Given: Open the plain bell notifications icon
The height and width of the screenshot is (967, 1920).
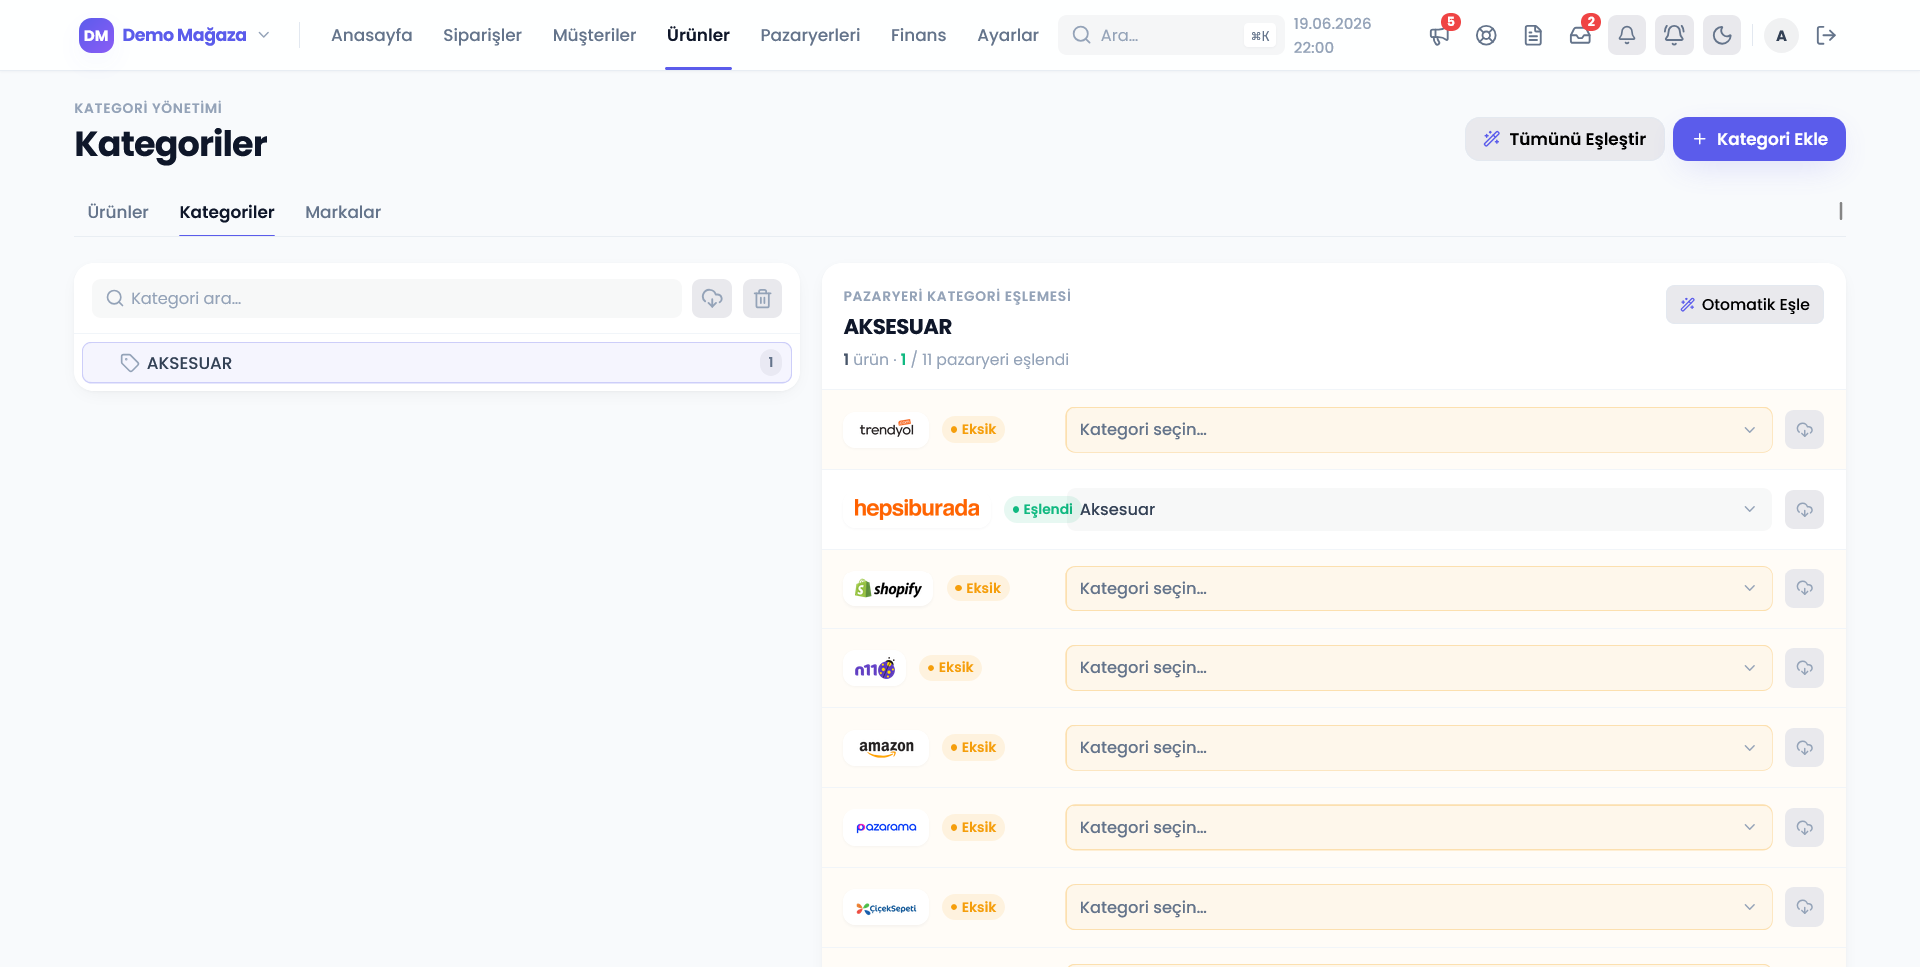Looking at the screenshot, I should click(1627, 35).
